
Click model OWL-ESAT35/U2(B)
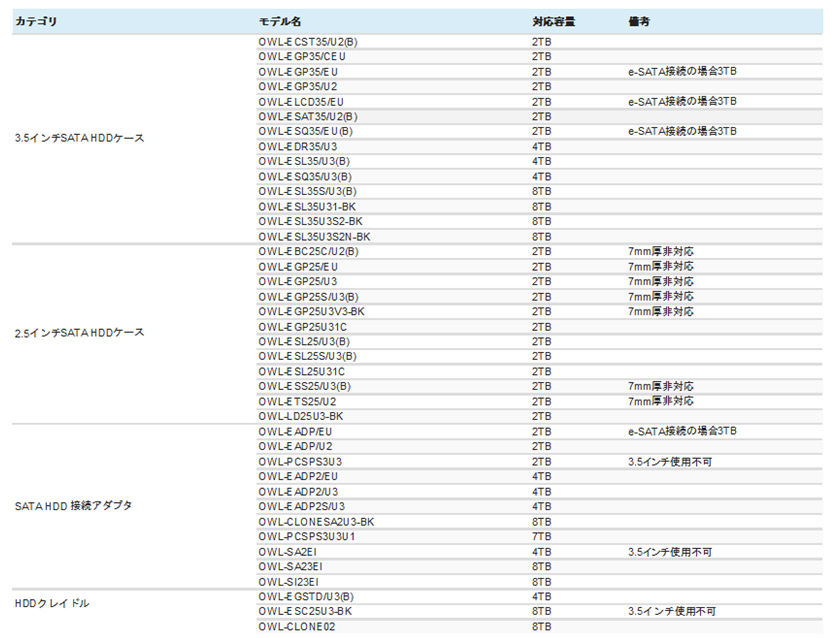pyautogui.click(x=308, y=117)
